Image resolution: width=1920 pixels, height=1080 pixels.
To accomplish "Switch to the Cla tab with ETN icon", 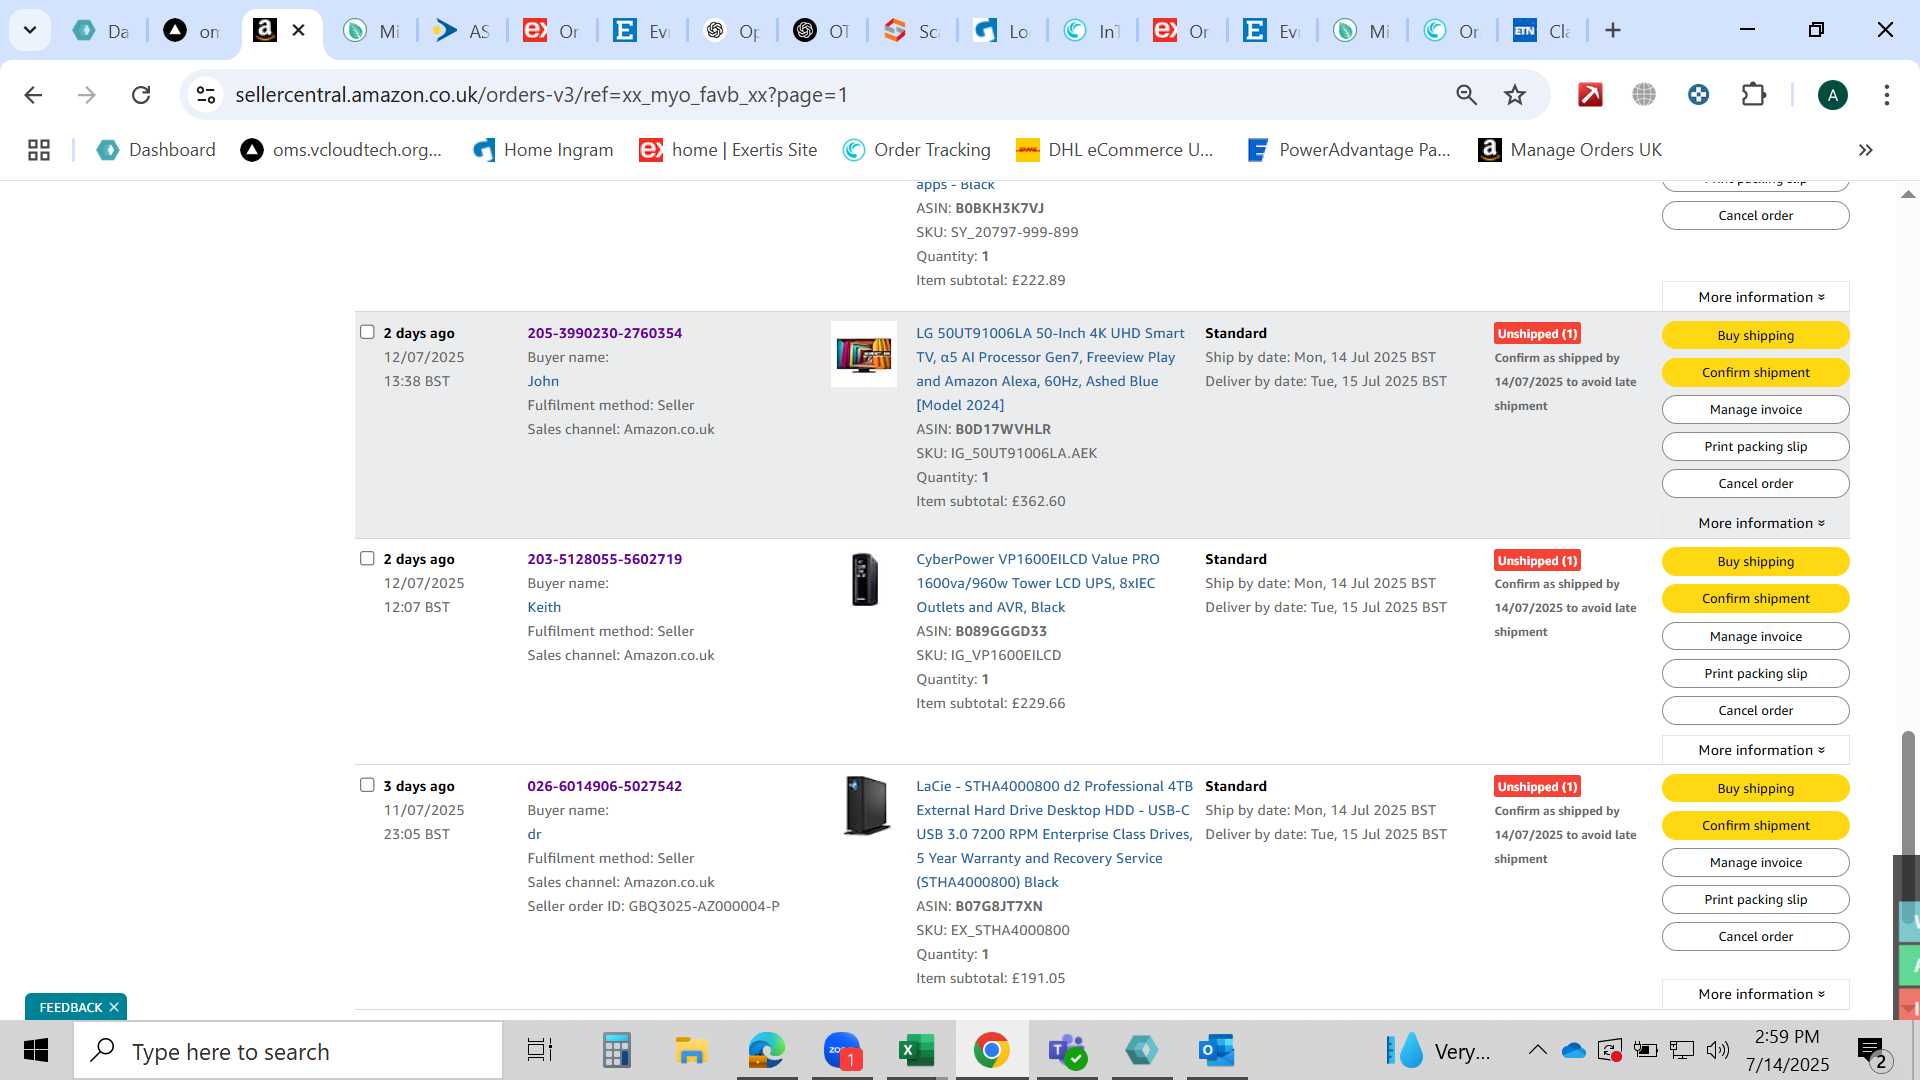I will 1541,30.
